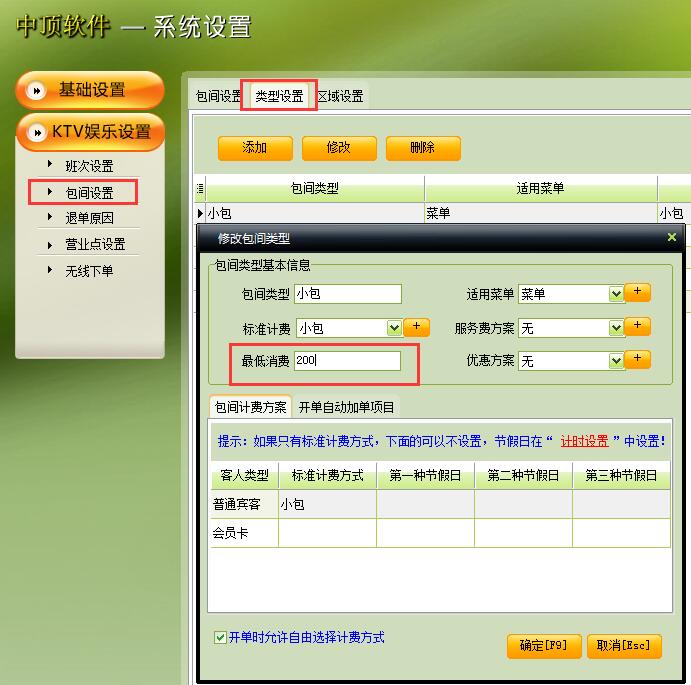Image resolution: width=691 pixels, height=685 pixels.
Task: Open 营业点设置 in sidebar
Action: tap(95, 244)
